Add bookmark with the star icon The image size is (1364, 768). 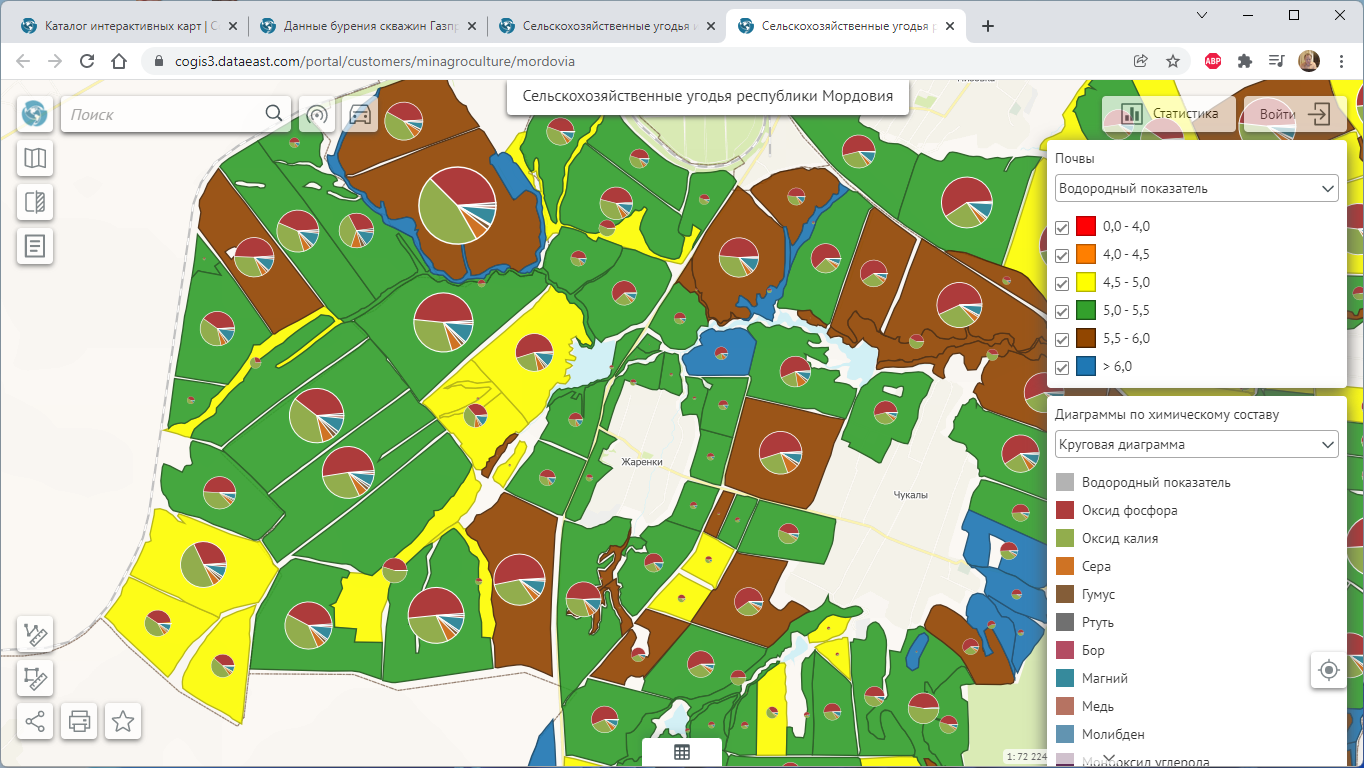123,721
